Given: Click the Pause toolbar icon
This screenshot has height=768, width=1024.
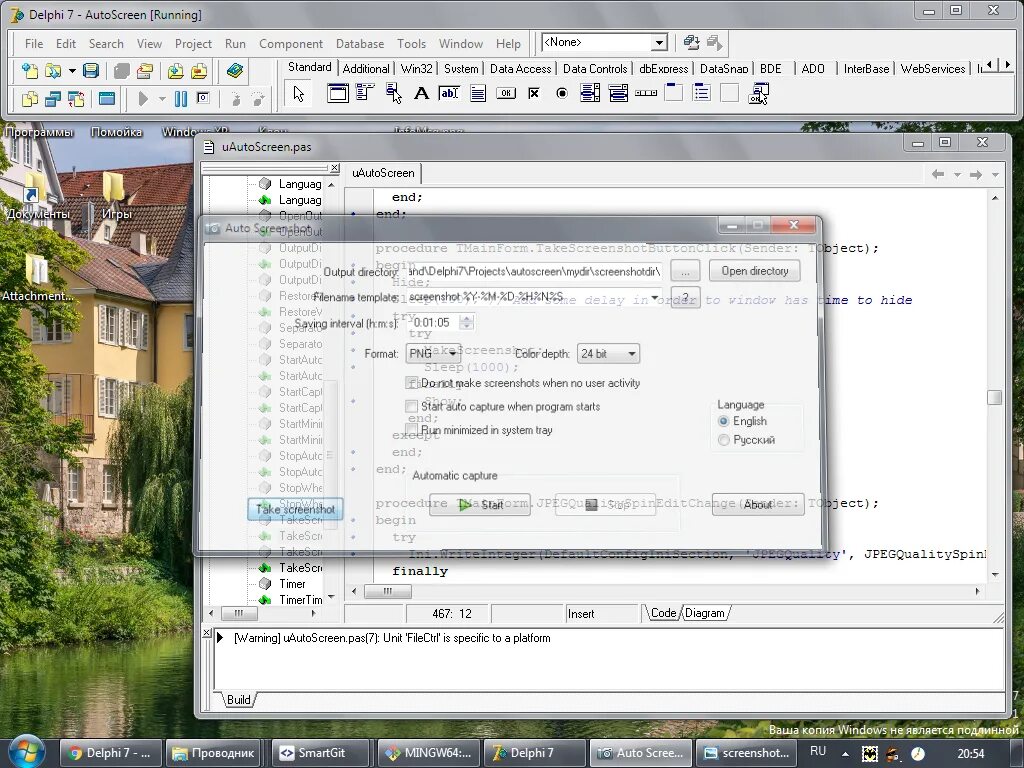Looking at the screenshot, I should click(x=181, y=99).
